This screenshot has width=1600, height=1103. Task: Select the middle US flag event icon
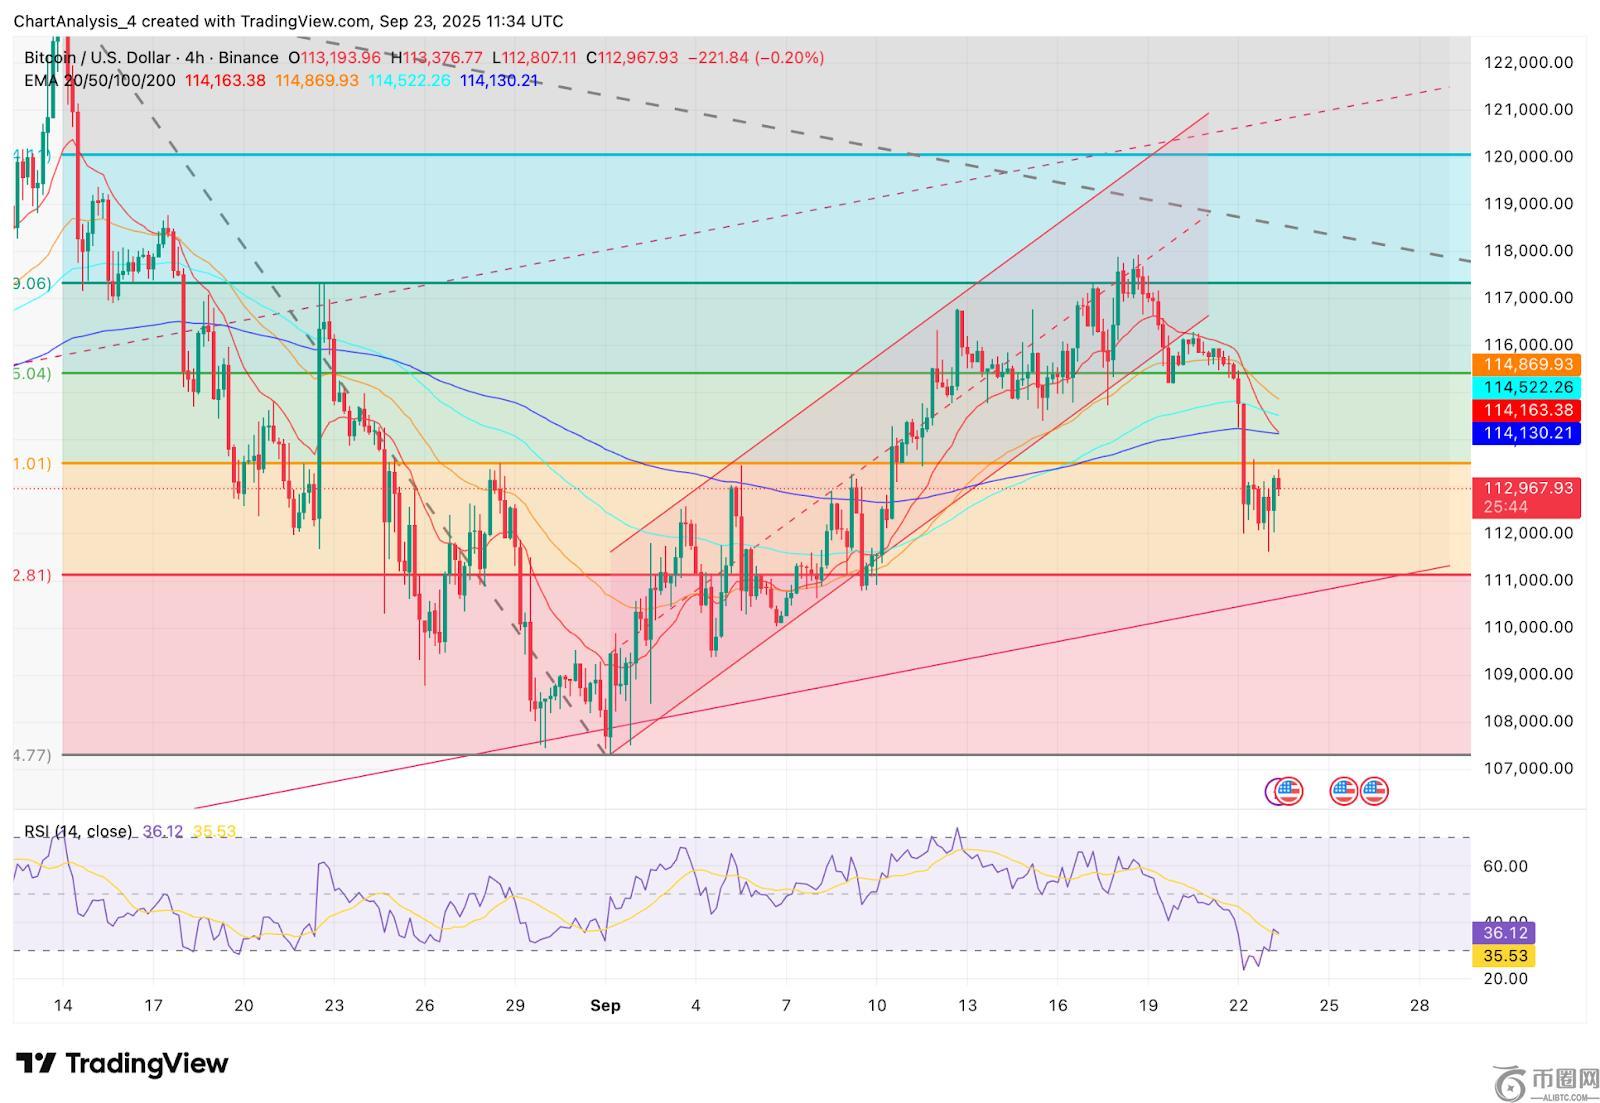pos(1344,791)
